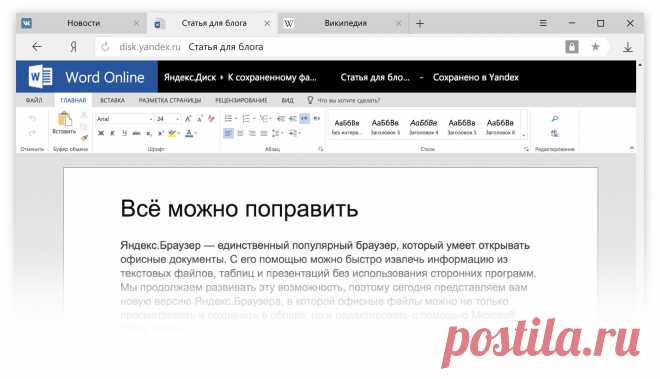This screenshot has width=660, height=379.
Task: Switch to the РЕЦЕНЗИРОВАНИЕ tab
Action: pos(241,100)
